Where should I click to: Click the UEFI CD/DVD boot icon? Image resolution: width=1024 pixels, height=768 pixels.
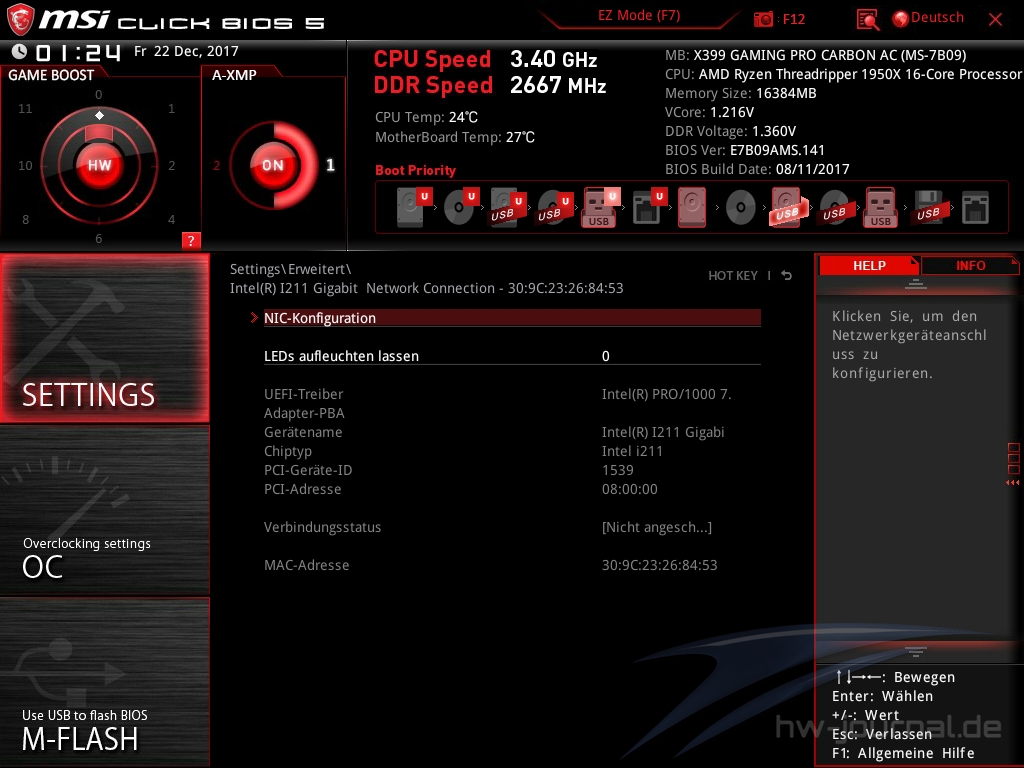[461, 207]
